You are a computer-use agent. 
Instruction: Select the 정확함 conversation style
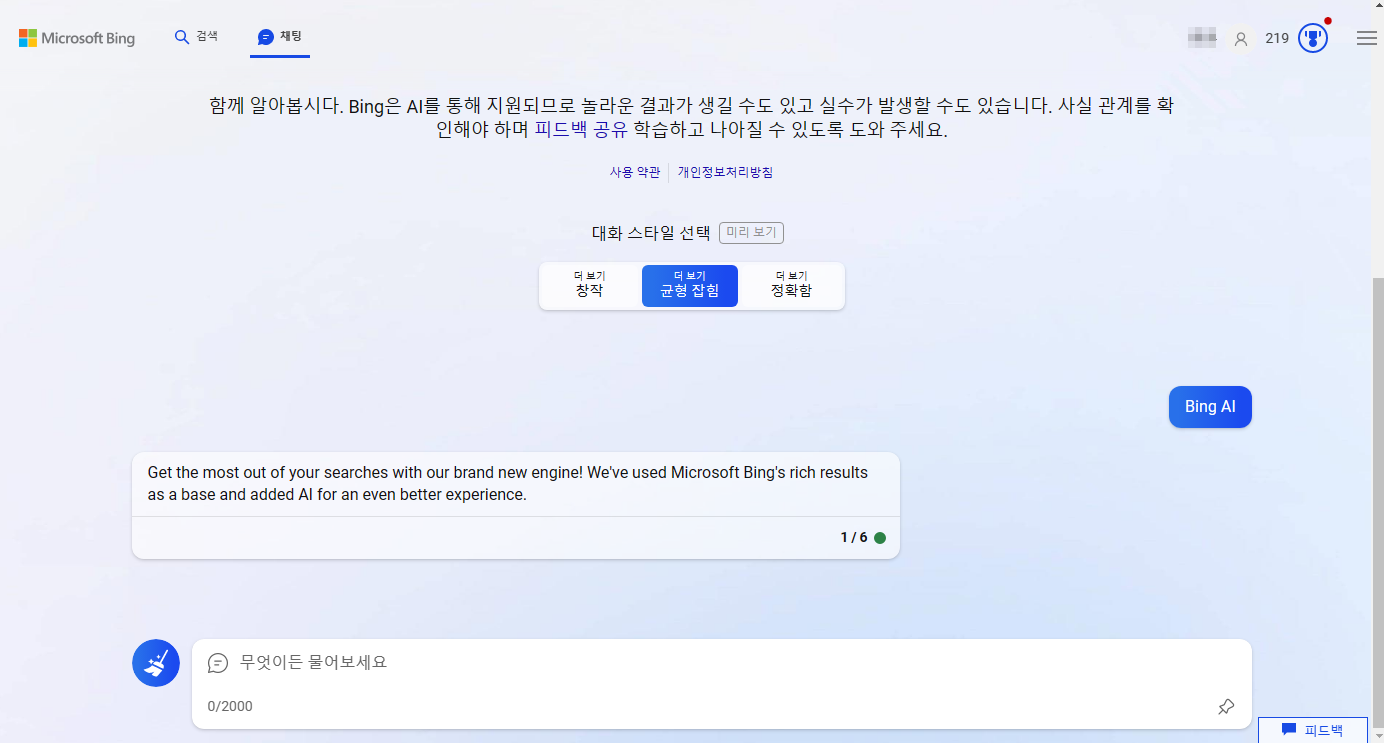point(791,286)
